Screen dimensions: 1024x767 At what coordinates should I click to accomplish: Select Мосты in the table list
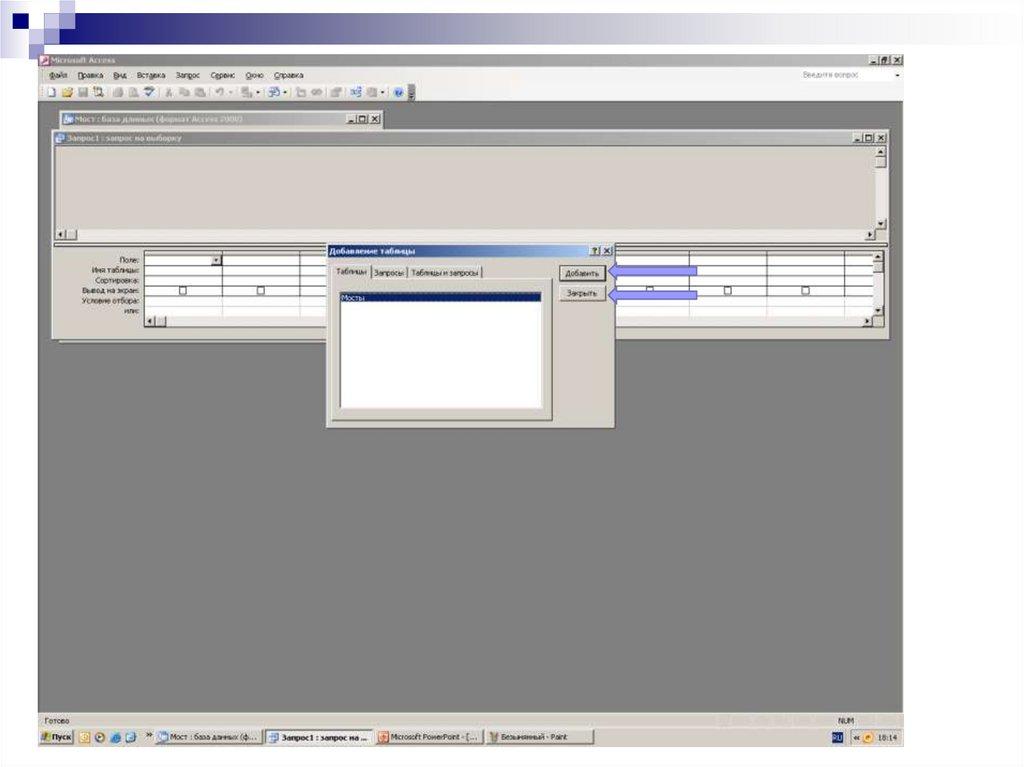point(440,298)
